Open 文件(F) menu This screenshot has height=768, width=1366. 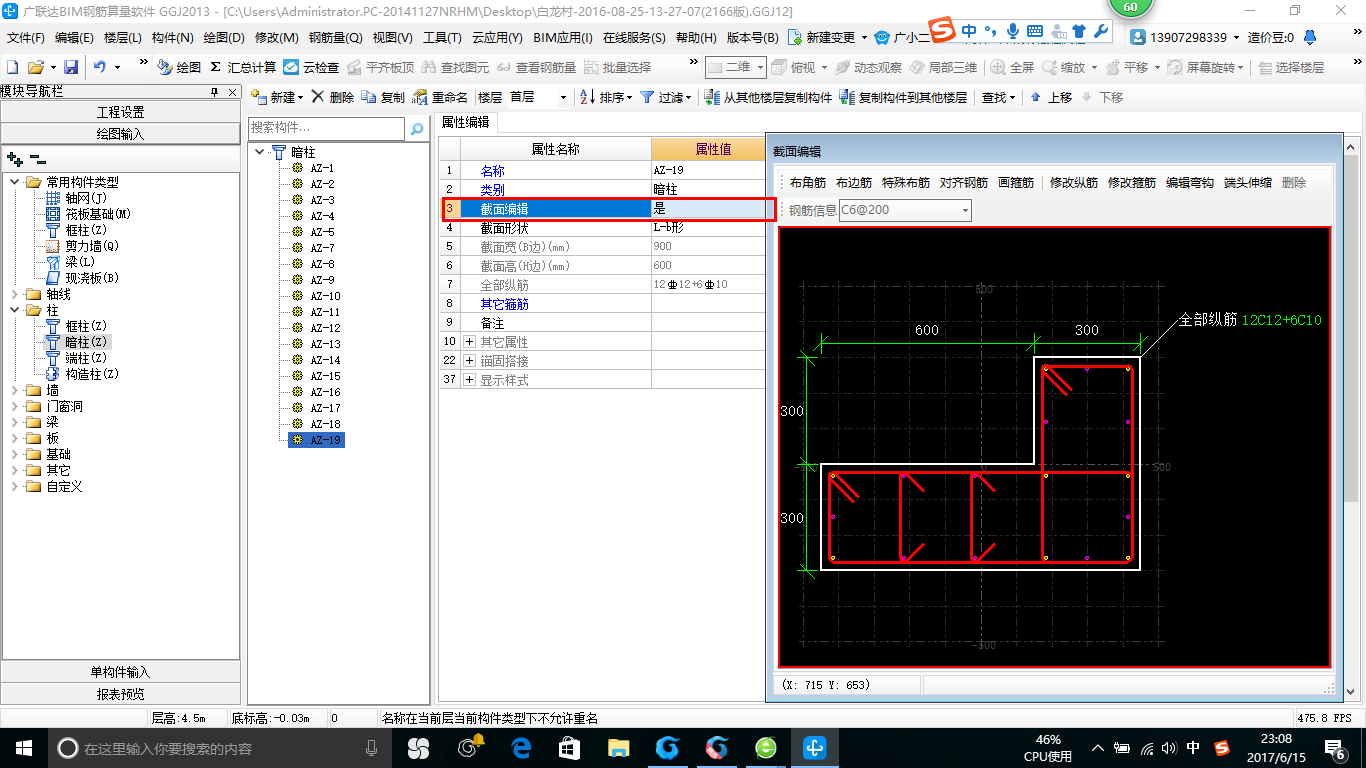tap(26, 38)
